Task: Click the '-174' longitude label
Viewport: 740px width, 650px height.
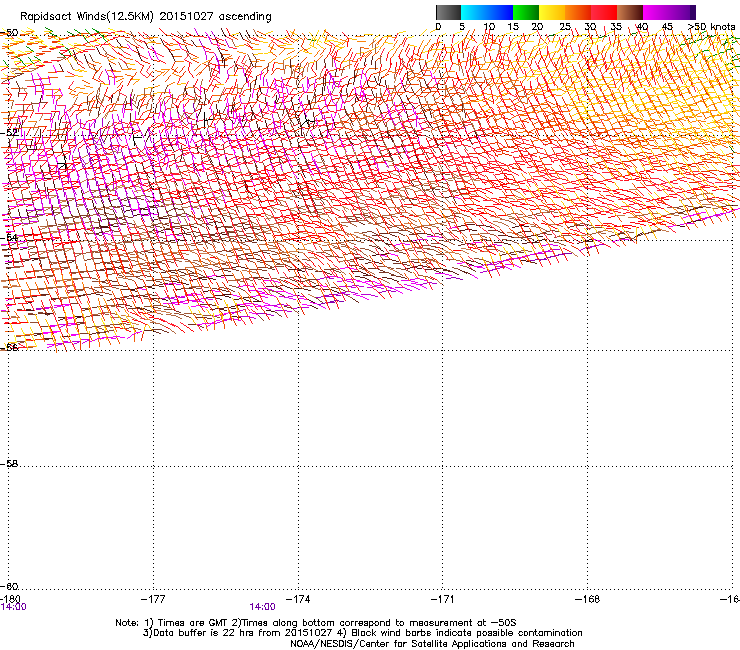Action: [x=298, y=599]
